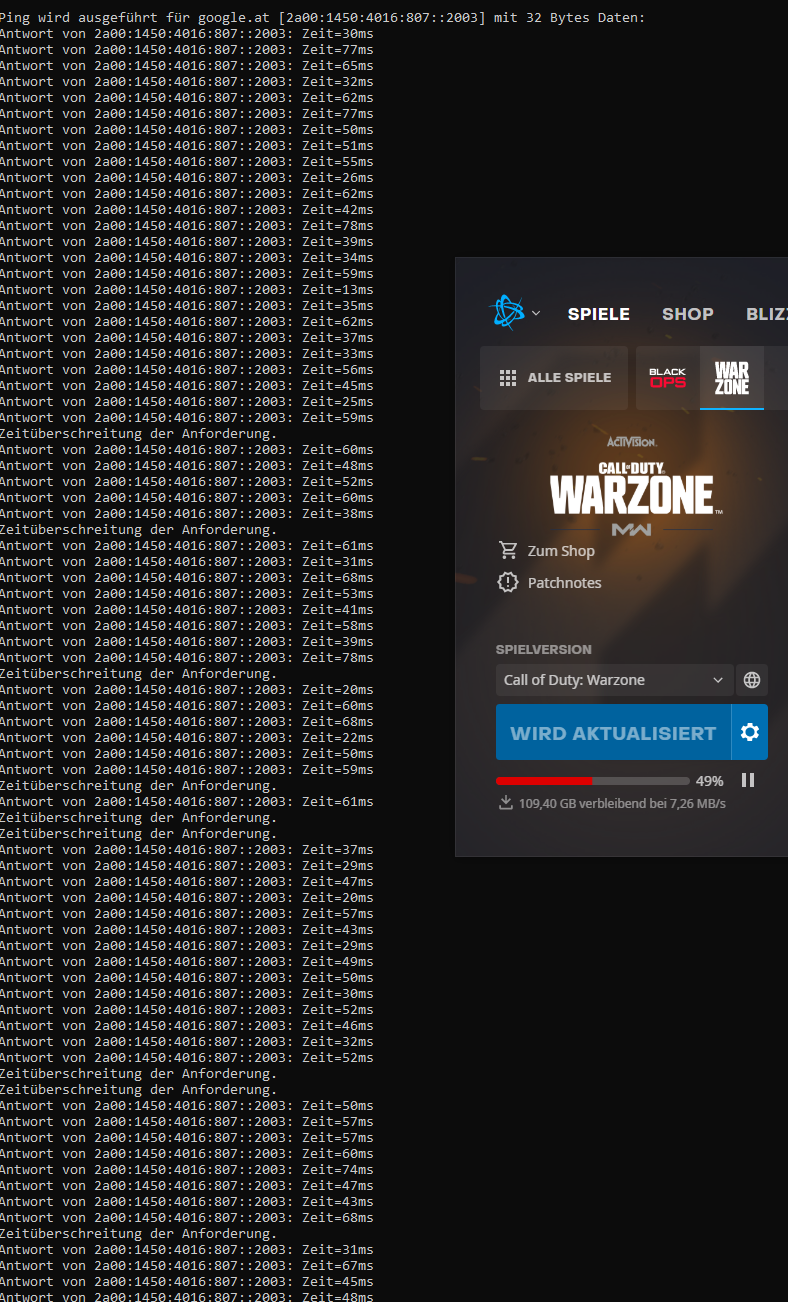
Task: Open the Battle.net logo menu
Action: [x=506, y=312]
